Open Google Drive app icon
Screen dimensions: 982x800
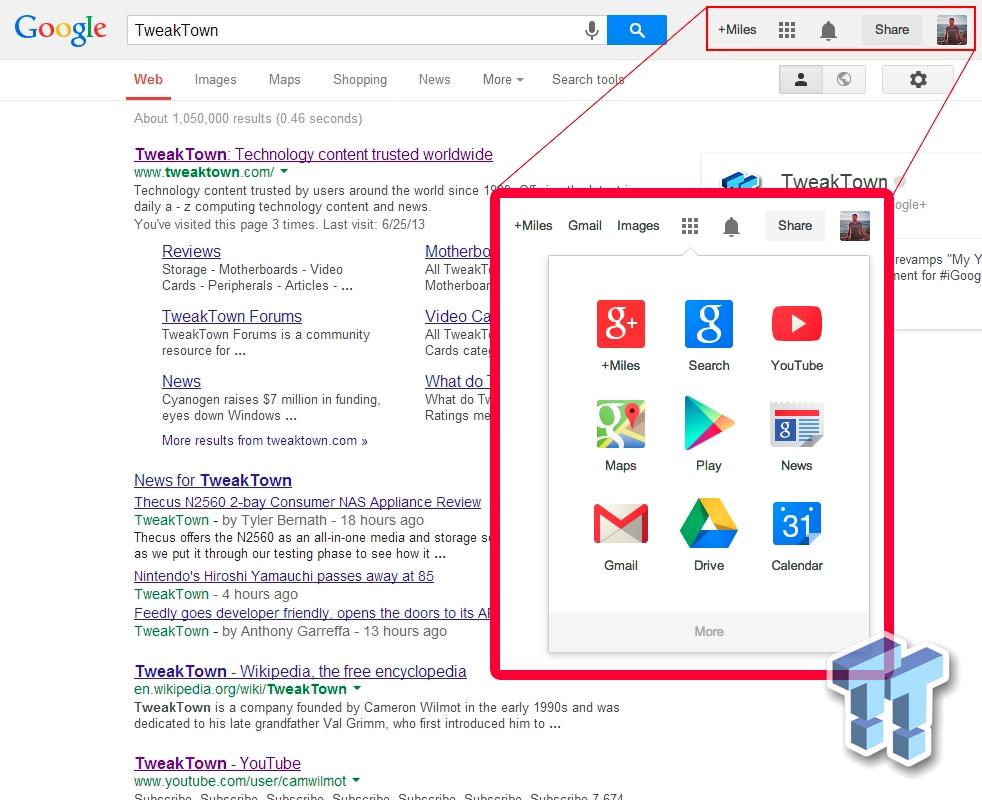point(708,524)
